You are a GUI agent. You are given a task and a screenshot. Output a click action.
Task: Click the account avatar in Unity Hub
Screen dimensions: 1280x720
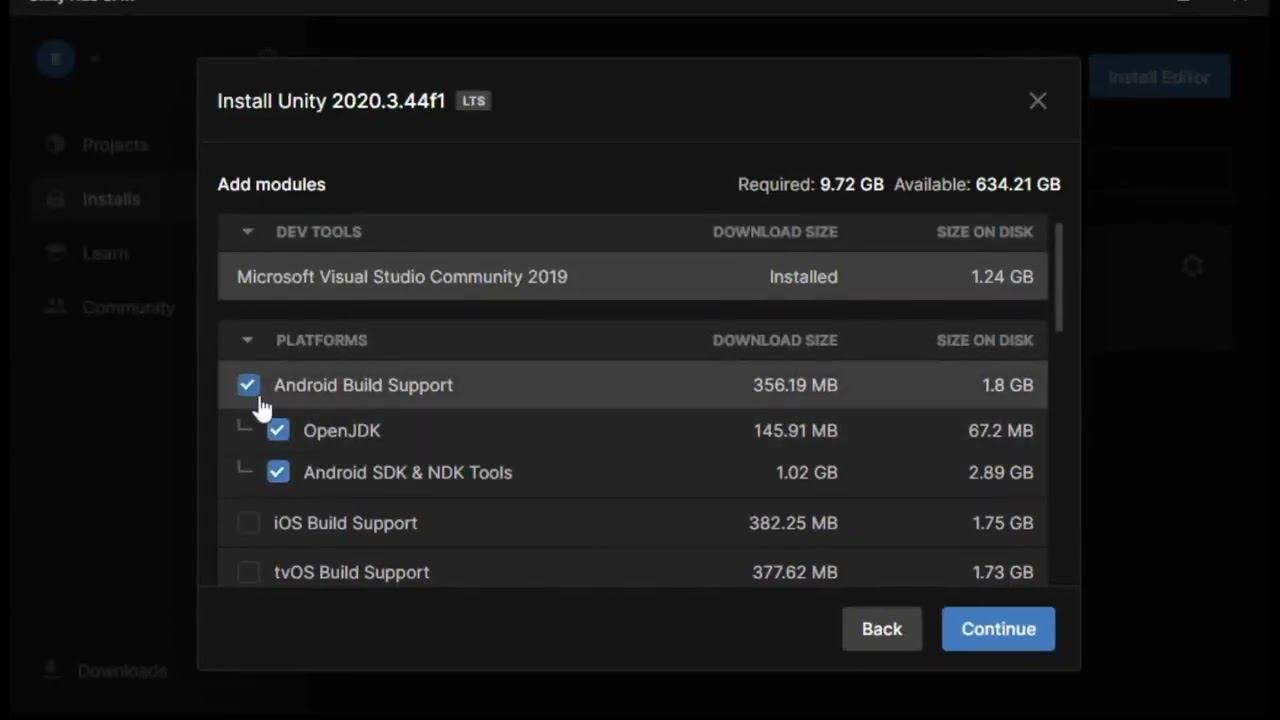click(56, 59)
